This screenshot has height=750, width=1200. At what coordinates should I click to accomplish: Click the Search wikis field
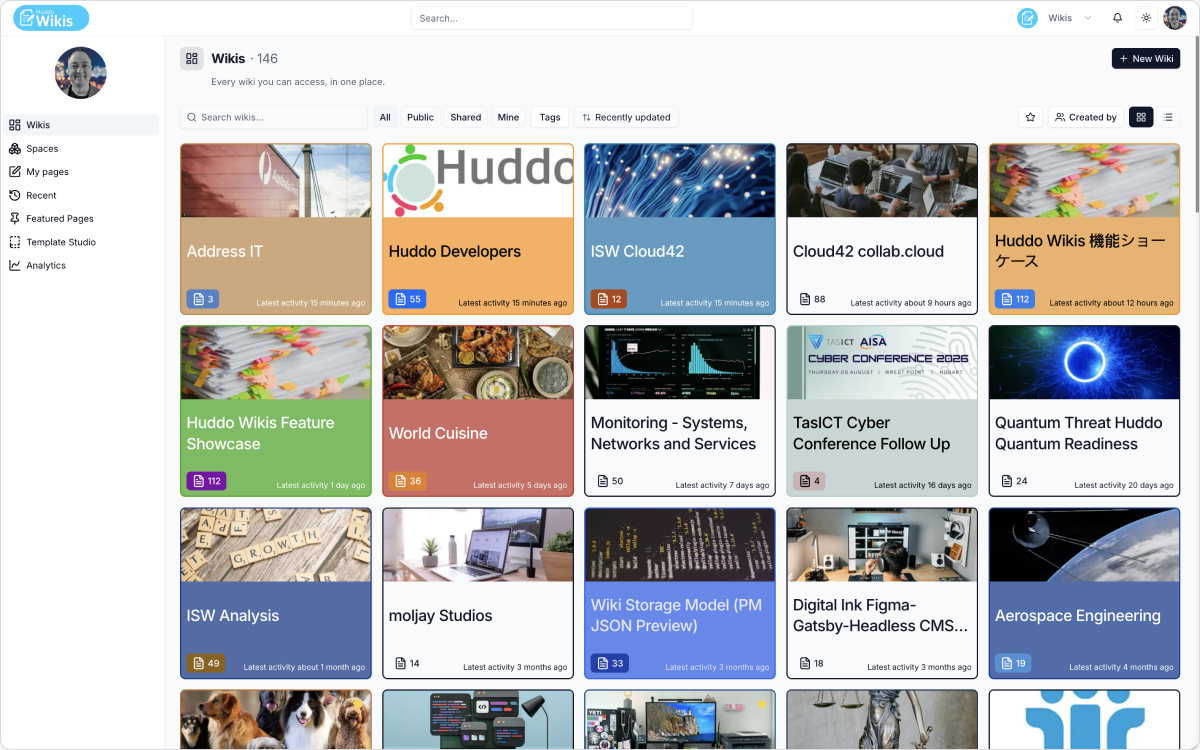coord(274,117)
